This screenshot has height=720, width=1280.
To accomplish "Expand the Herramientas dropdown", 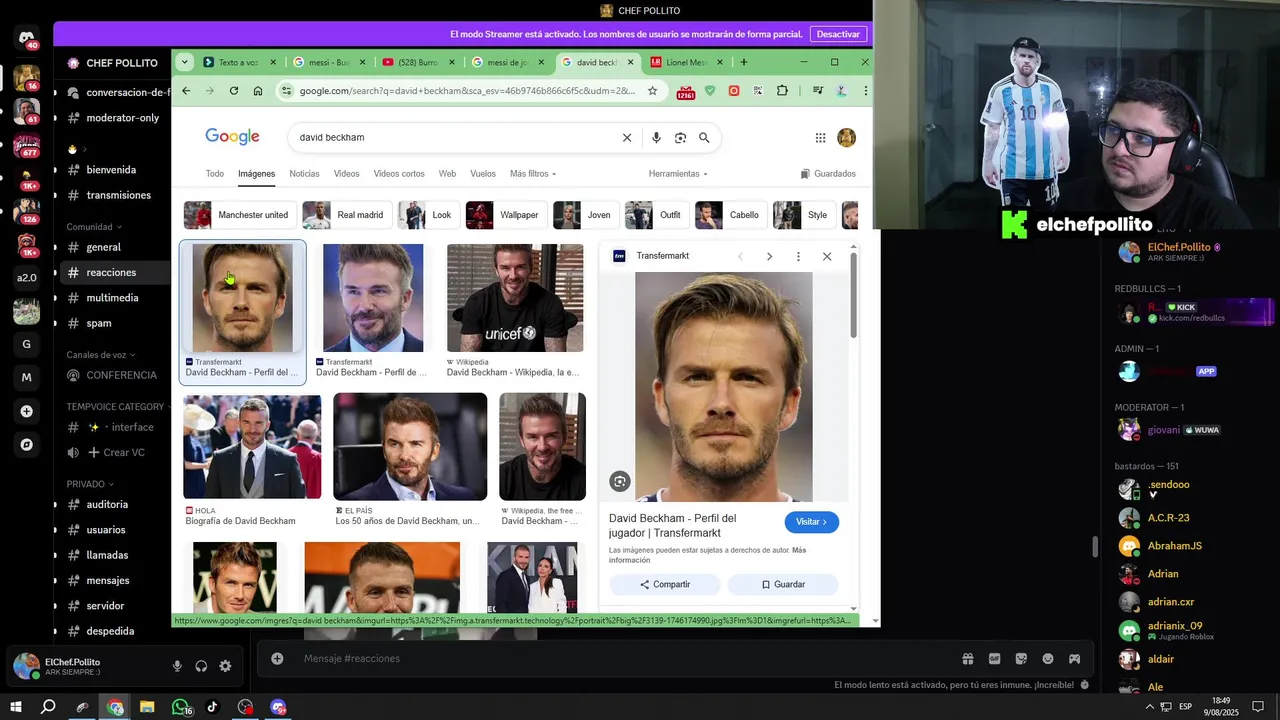I will click(x=678, y=174).
